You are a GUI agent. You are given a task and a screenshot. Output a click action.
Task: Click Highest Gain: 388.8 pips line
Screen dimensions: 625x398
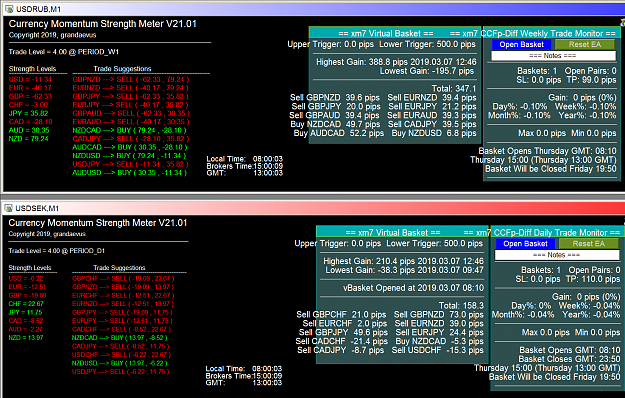point(396,62)
